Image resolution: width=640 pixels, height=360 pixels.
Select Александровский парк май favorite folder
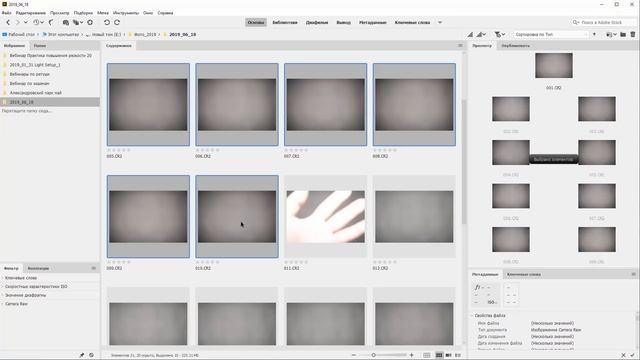[x=36, y=93]
